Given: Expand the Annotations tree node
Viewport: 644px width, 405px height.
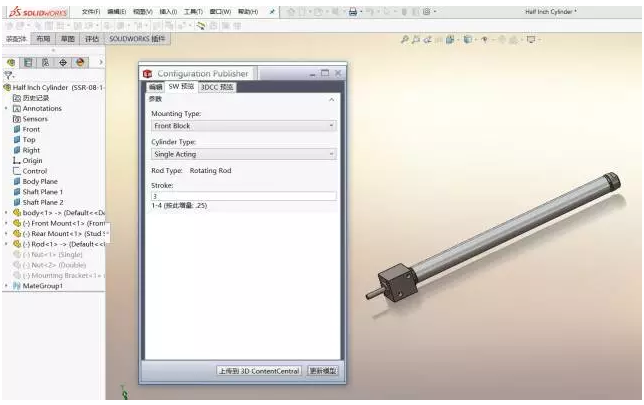Looking at the screenshot, I should click(6, 108).
